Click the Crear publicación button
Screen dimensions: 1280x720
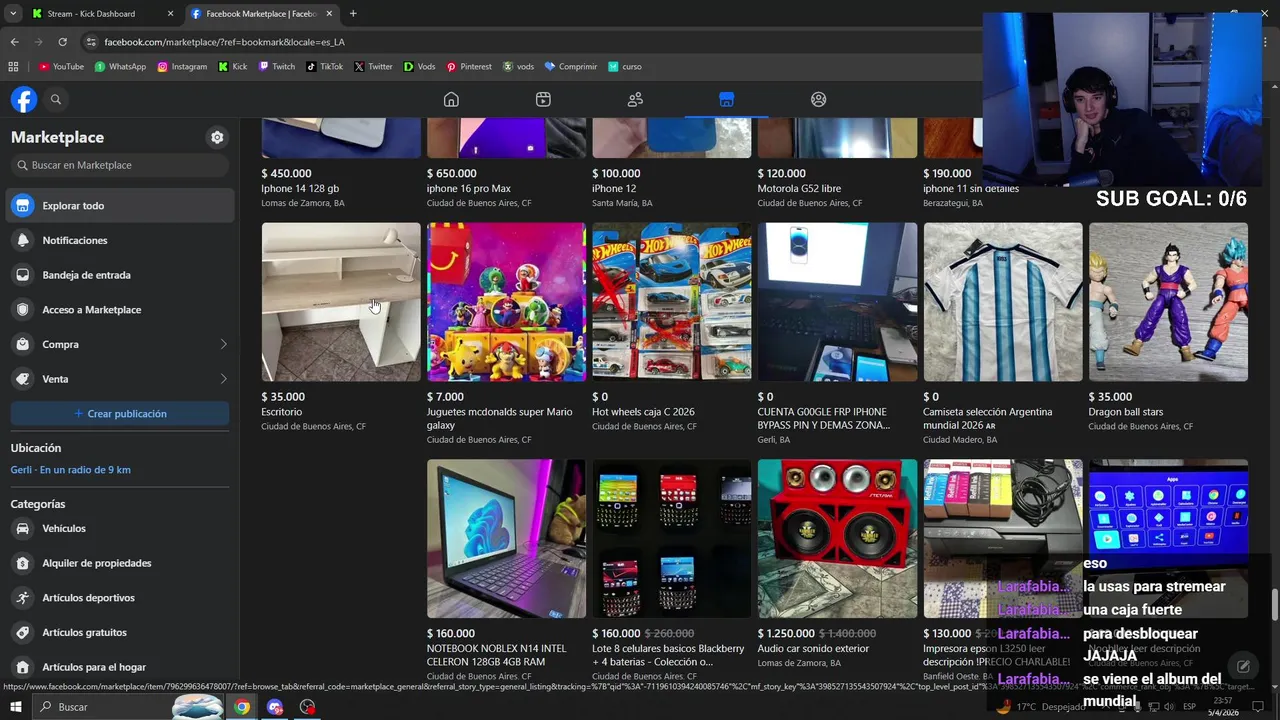coord(120,413)
